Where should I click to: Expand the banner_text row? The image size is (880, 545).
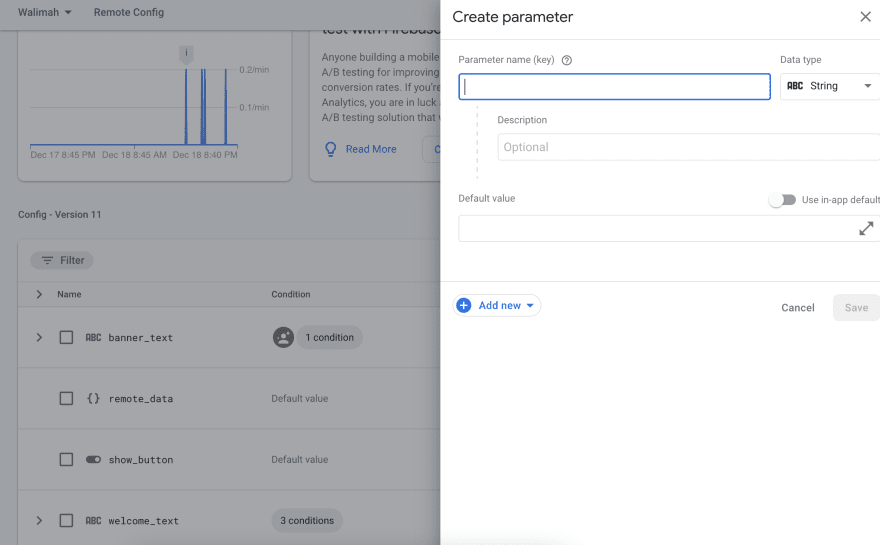point(39,337)
